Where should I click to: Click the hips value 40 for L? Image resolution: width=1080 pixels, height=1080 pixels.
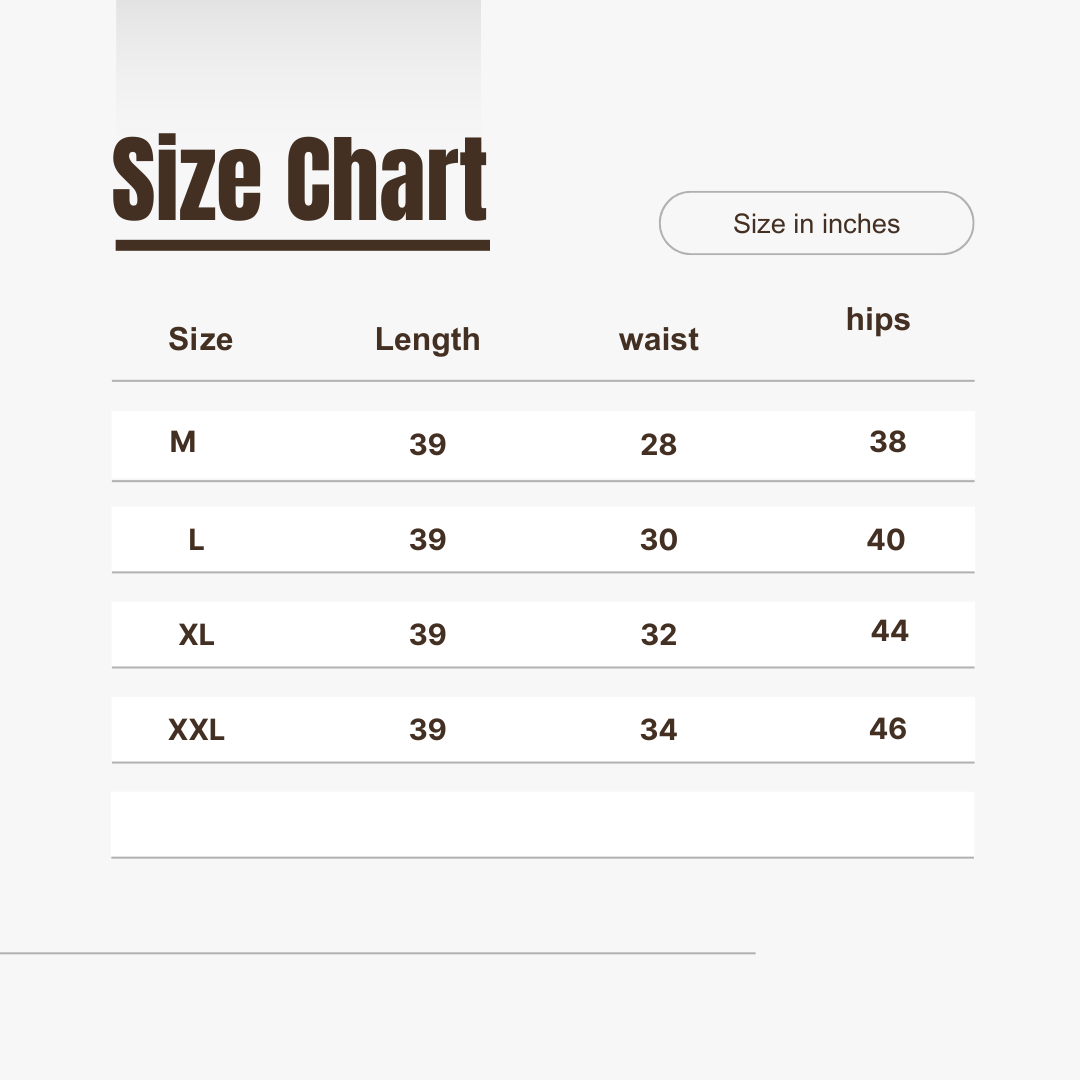(886, 540)
